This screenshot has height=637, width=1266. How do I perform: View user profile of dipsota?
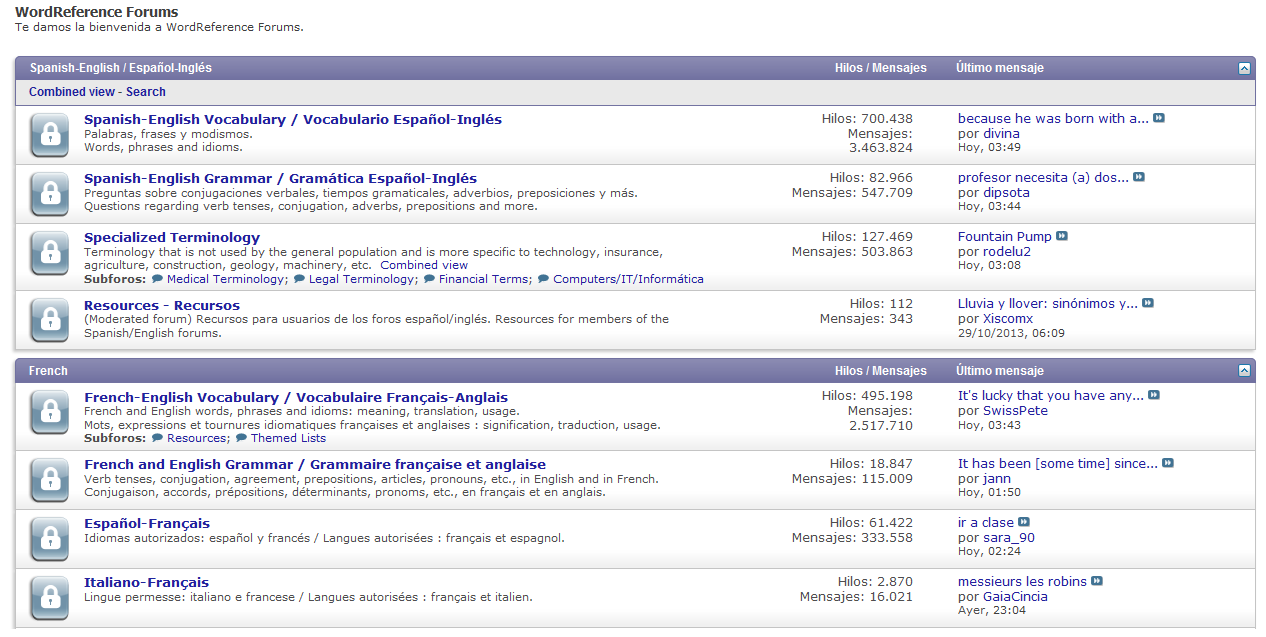click(x=1006, y=193)
